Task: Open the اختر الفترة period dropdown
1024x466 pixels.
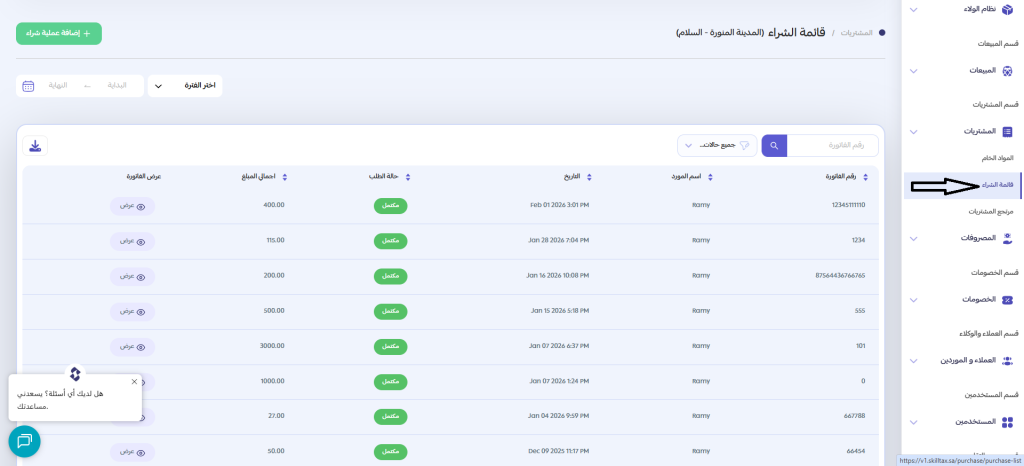Action: [x=185, y=86]
